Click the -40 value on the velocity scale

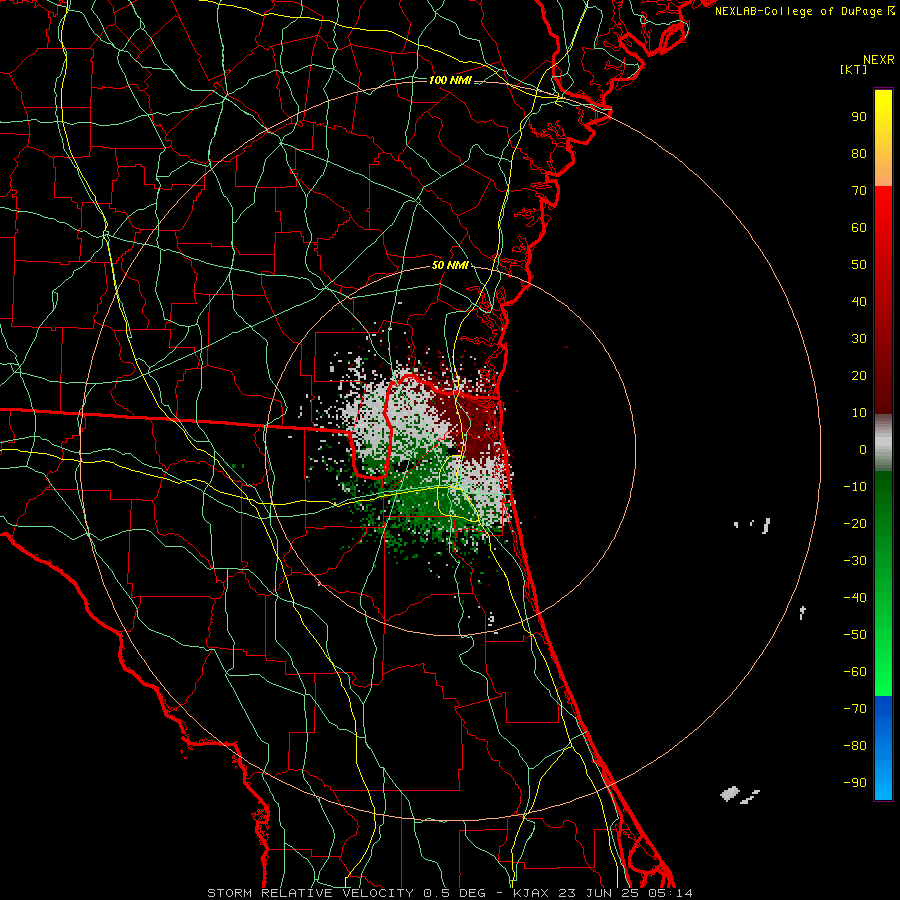pyautogui.click(x=855, y=598)
